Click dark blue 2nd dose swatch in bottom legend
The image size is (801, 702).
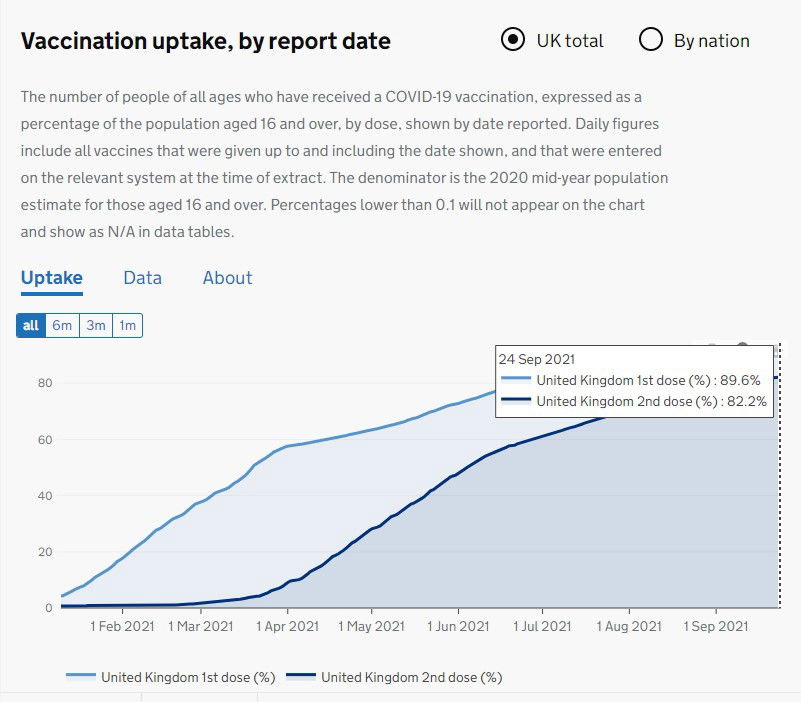(x=300, y=677)
